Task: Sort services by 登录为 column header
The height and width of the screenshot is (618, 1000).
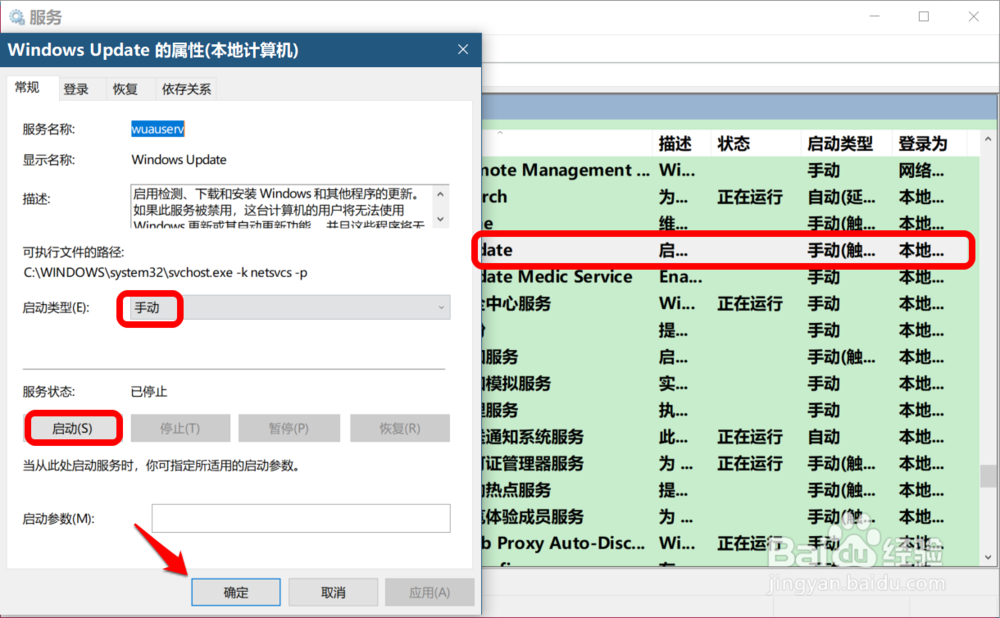Action: 930,143
